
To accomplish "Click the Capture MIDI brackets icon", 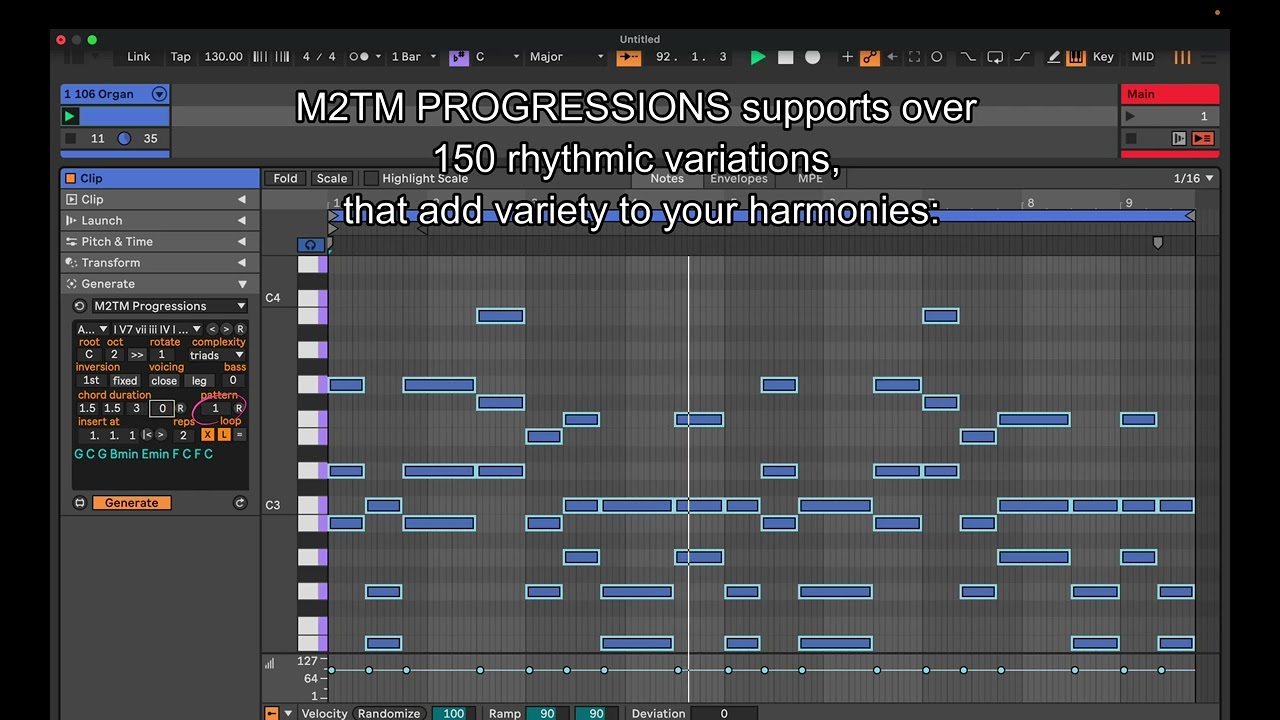I will point(914,57).
